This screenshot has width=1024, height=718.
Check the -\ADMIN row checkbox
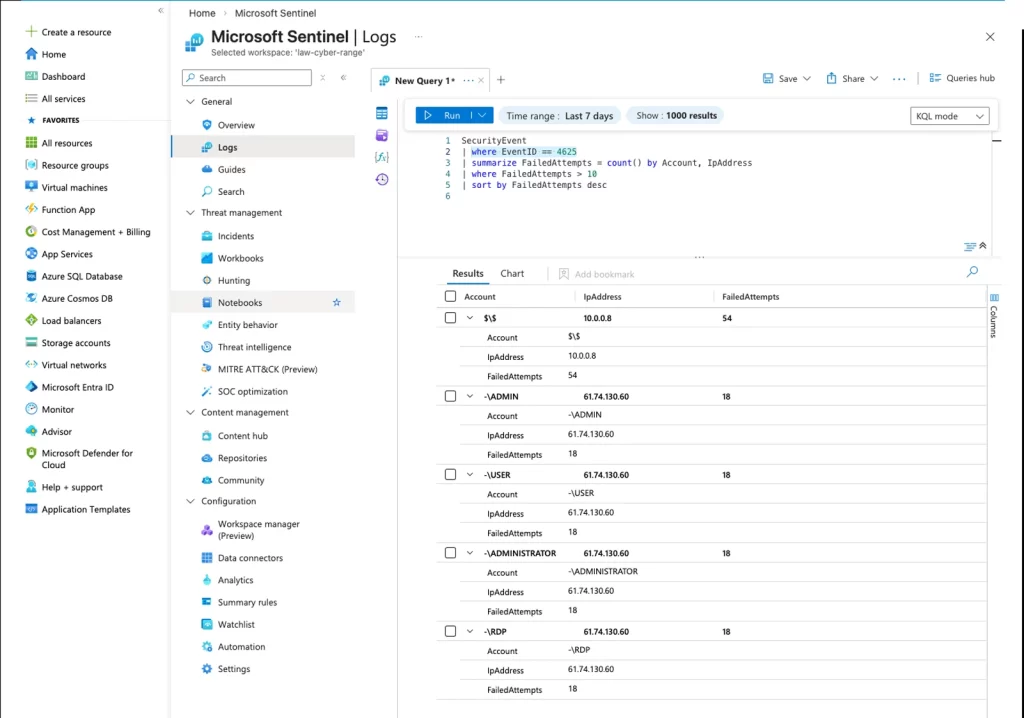click(449, 395)
